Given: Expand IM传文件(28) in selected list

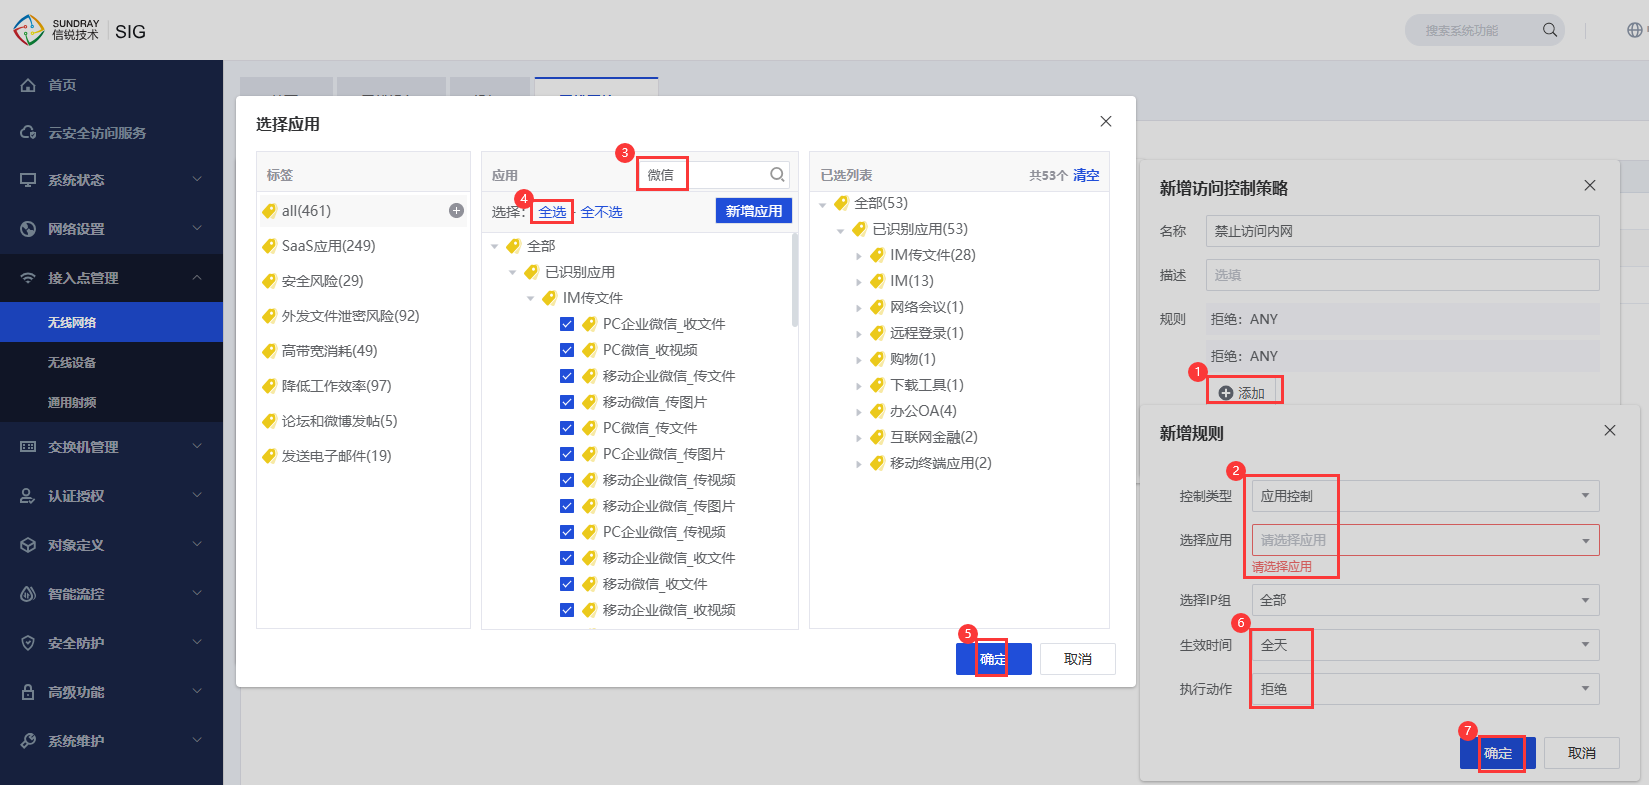Looking at the screenshot, I should click(x=859, y=256).
